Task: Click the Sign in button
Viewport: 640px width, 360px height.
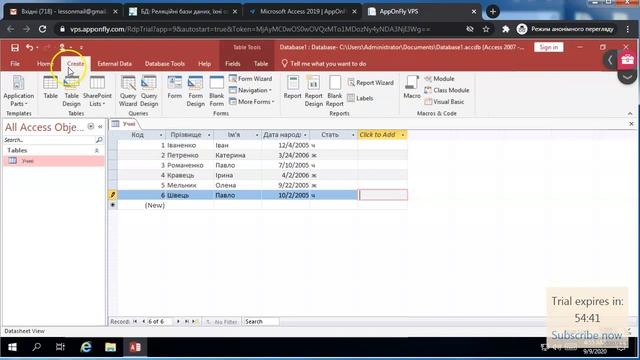Action: pyautogui.click(x=549, y=47)
